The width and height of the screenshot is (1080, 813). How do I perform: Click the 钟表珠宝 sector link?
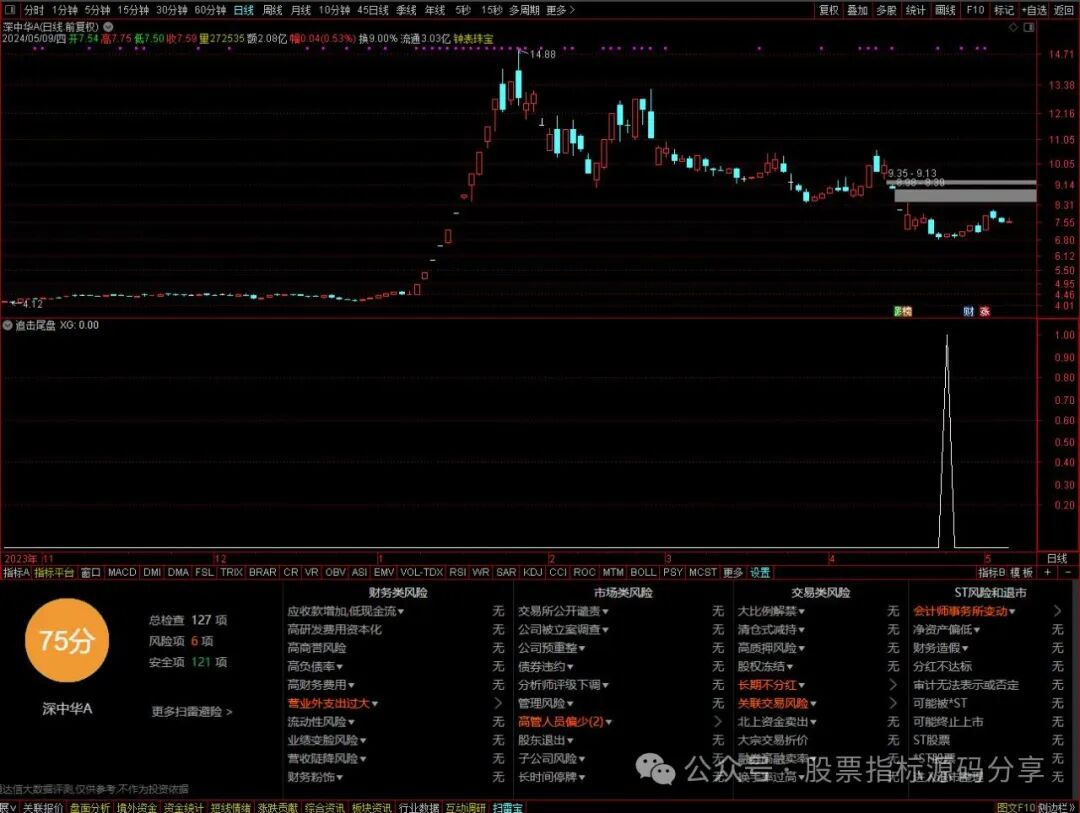click(x=473, y=39)
